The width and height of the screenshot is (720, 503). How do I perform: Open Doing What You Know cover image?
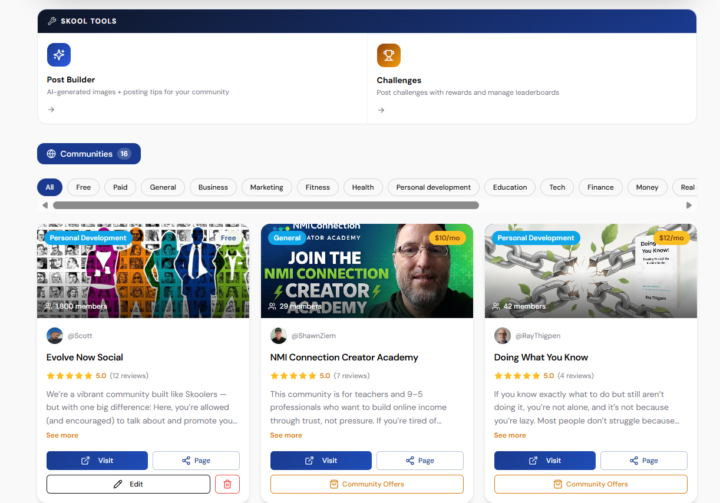point(591,271)
